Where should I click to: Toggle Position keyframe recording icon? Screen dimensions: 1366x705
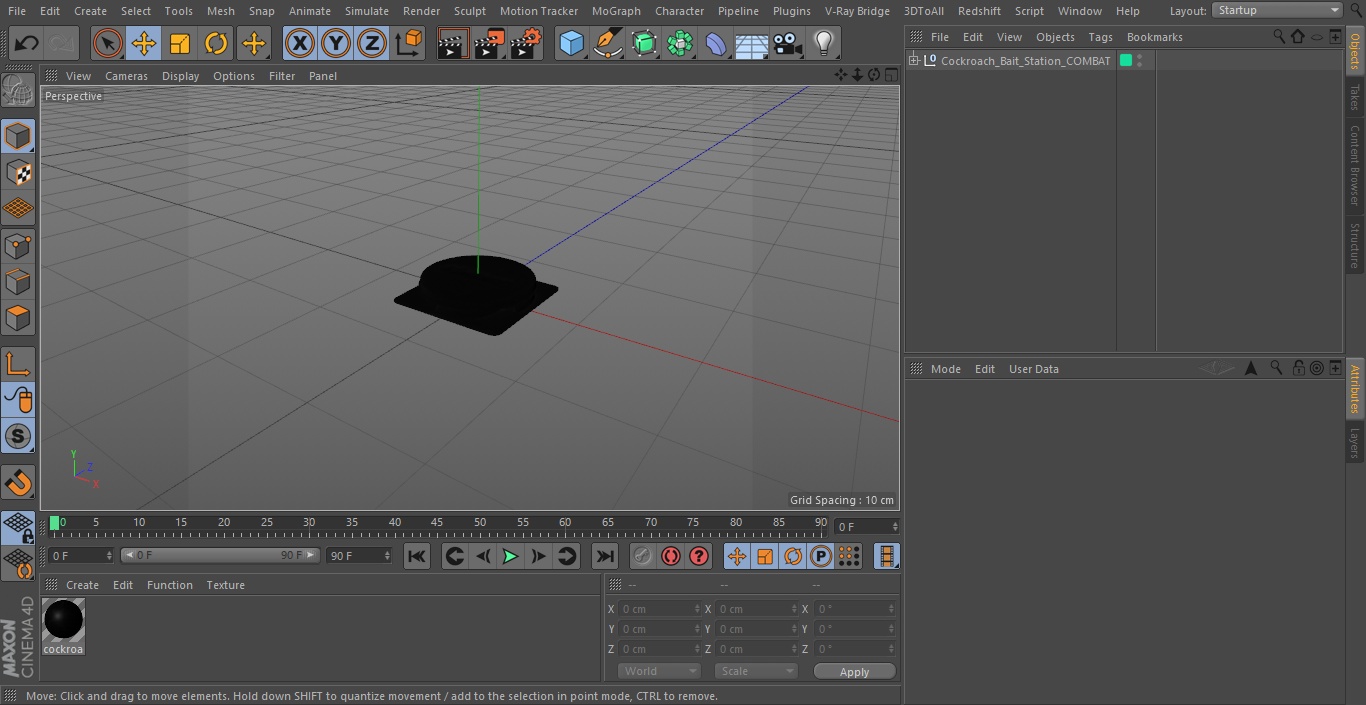[737, 556]
